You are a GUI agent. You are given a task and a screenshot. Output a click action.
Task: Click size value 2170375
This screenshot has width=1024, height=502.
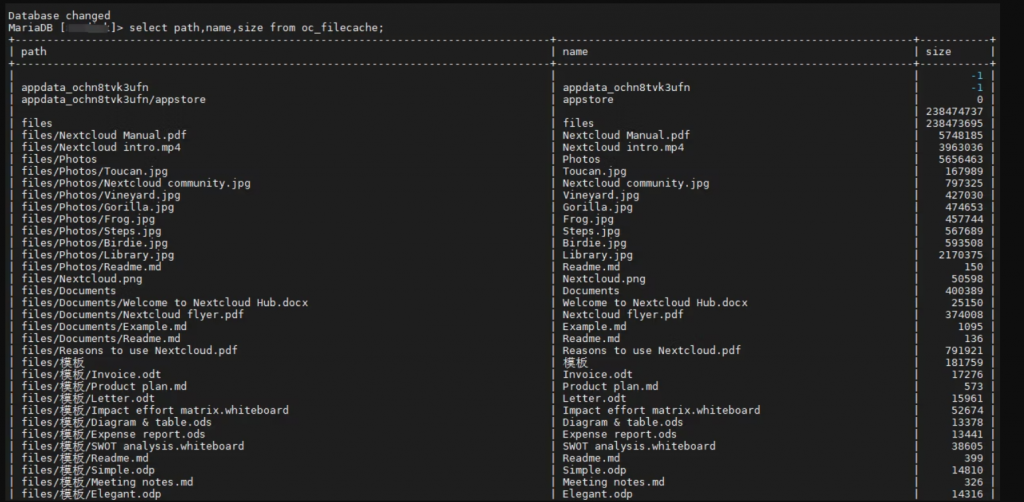[961, 255]
